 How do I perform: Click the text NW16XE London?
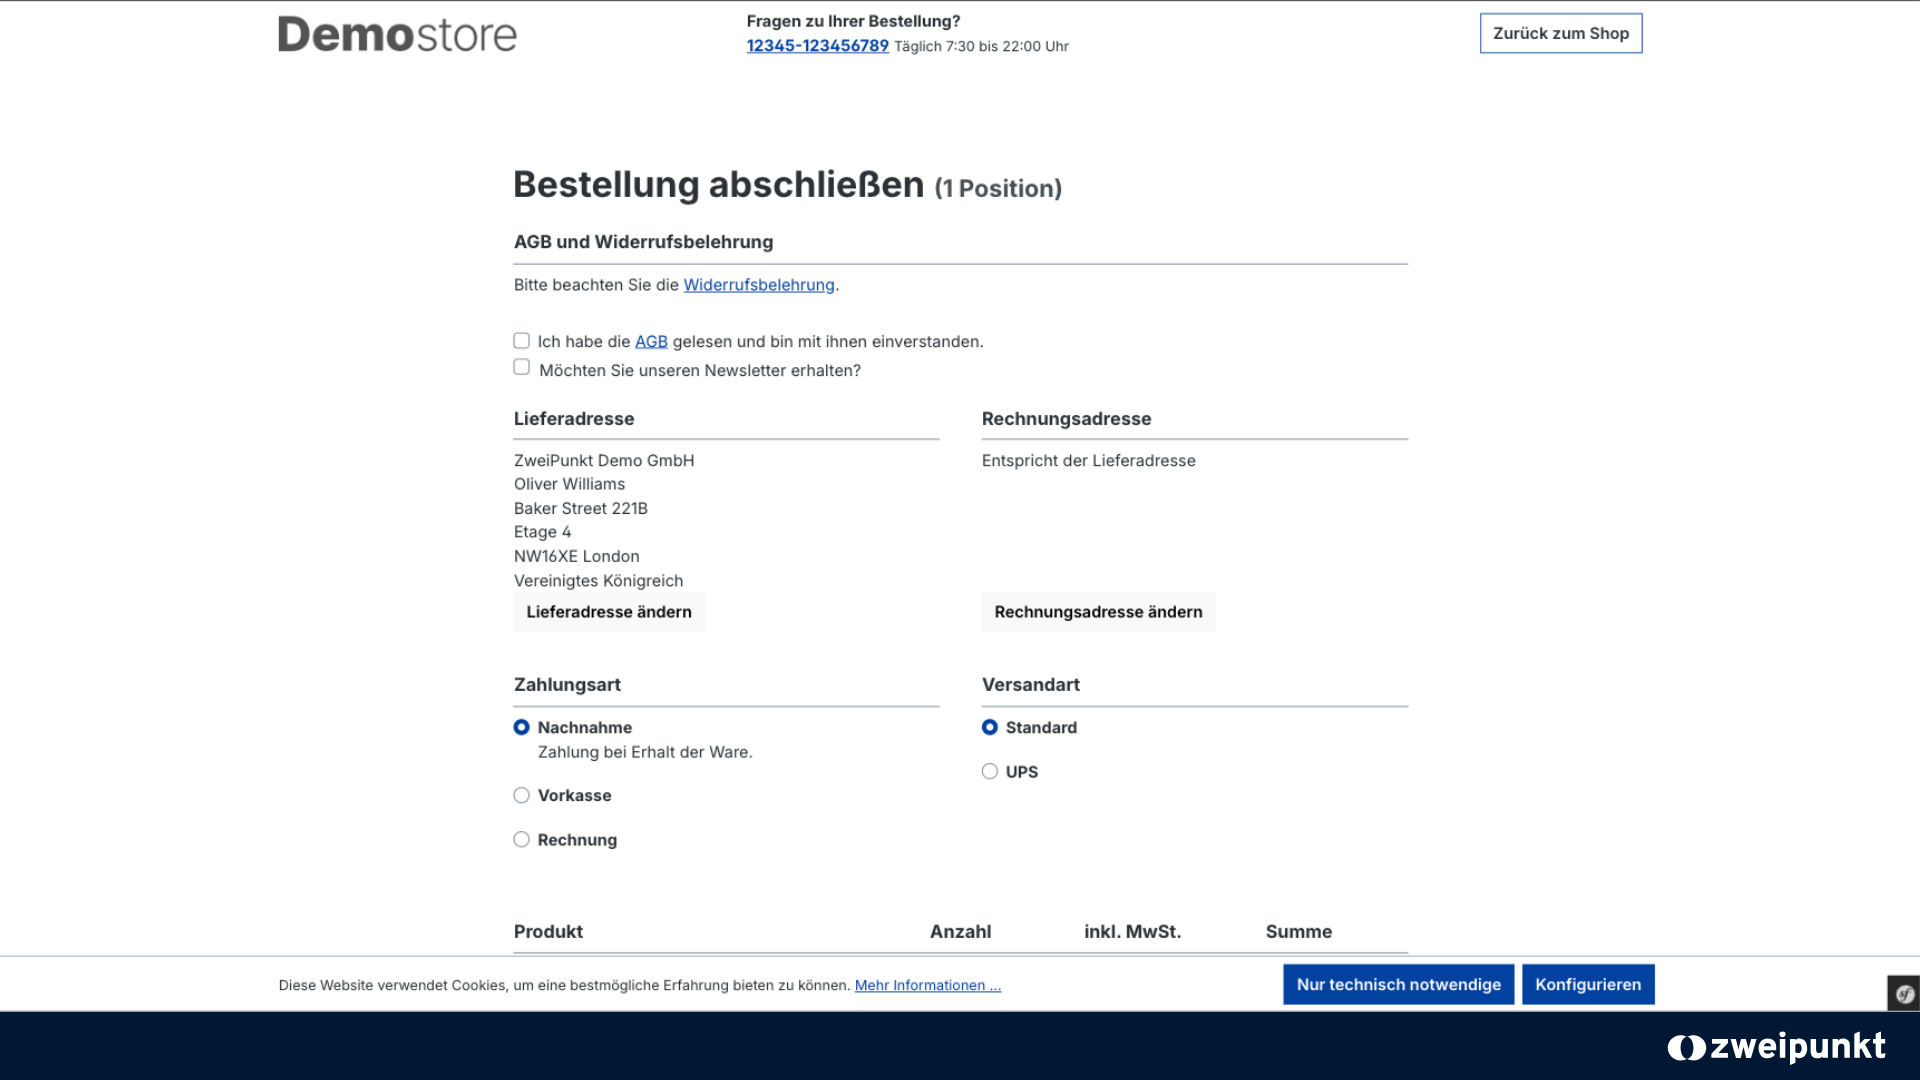tap(577, 556)
